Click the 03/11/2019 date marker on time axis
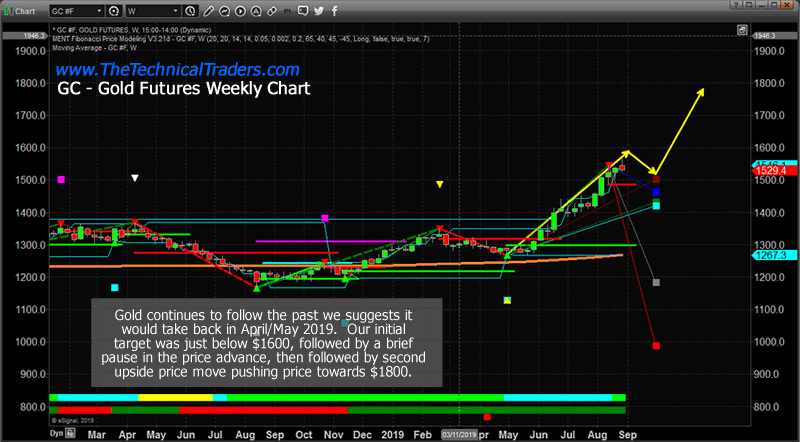 click(459, 436)
